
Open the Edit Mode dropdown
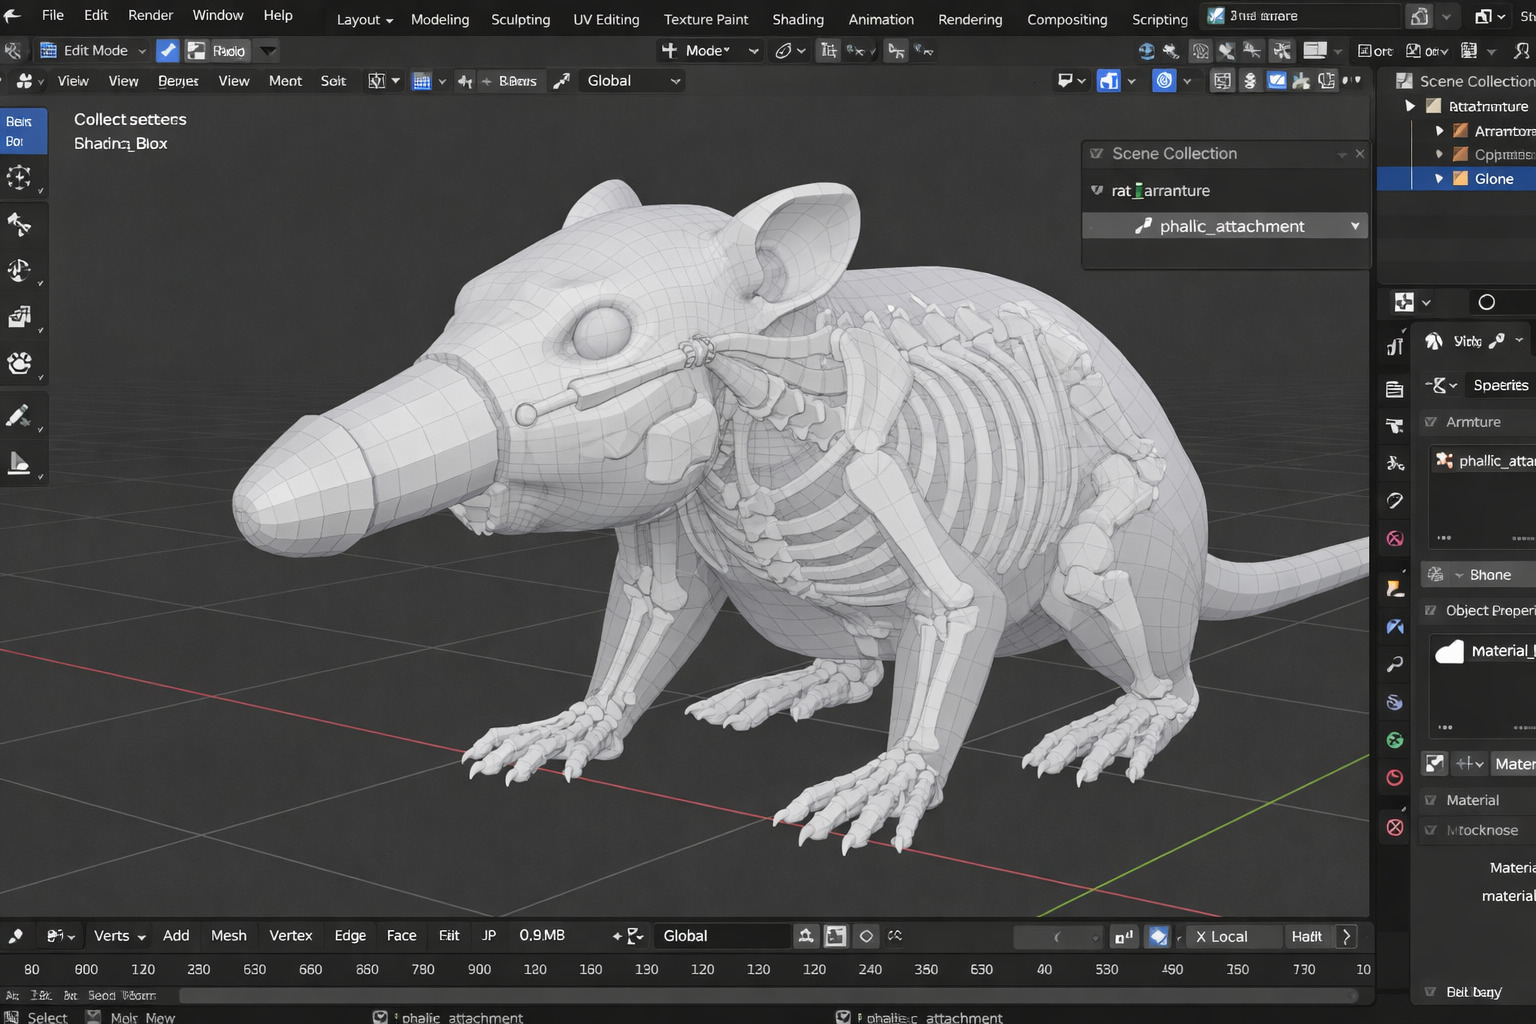point(93,50)
